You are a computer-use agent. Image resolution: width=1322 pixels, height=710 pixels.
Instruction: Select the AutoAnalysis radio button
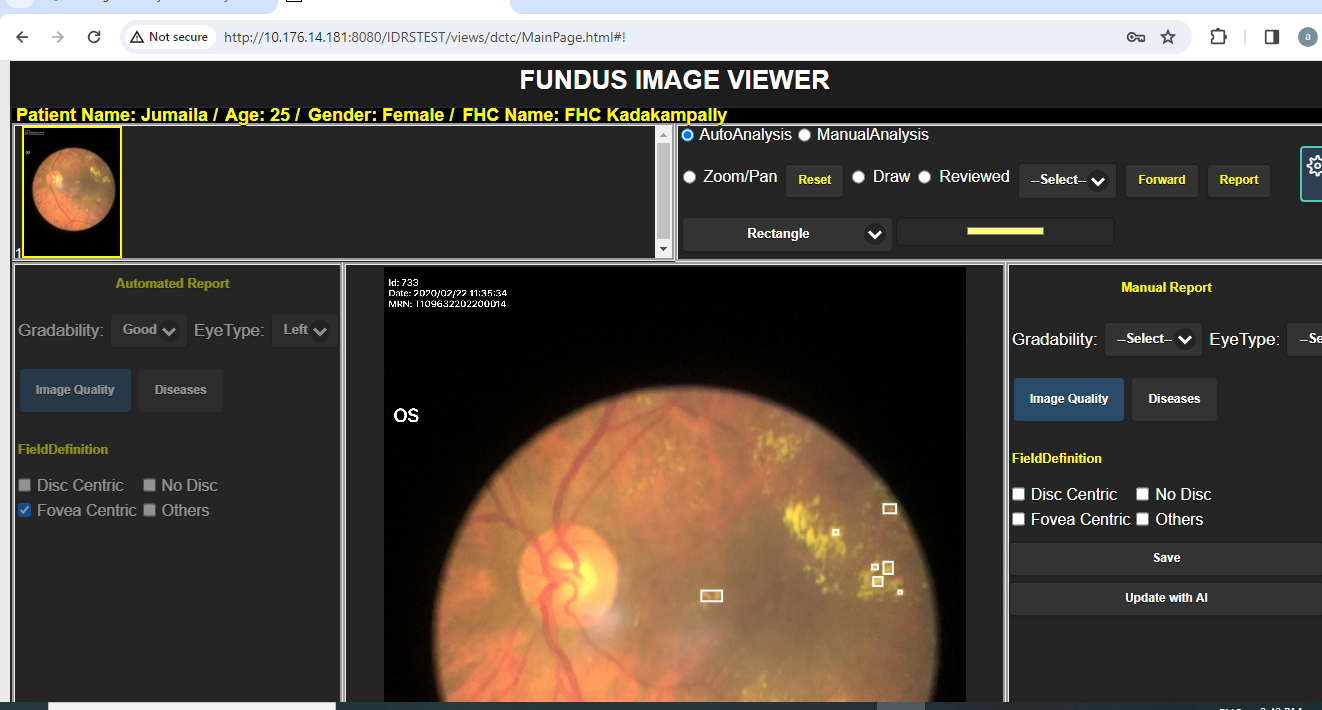pos(688,135)
